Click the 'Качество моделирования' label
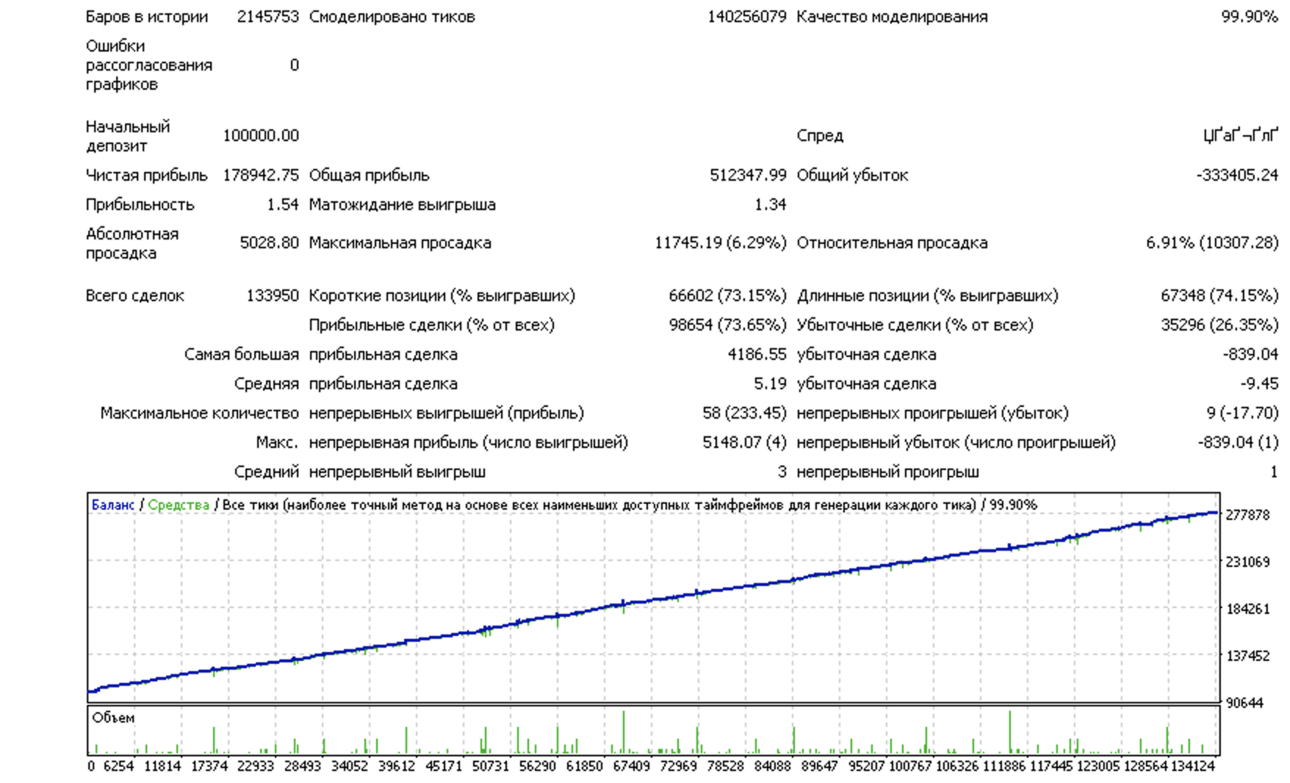The height and width of the screenshot is (783, 1290). pyautogui.click(x=892, y=17)
